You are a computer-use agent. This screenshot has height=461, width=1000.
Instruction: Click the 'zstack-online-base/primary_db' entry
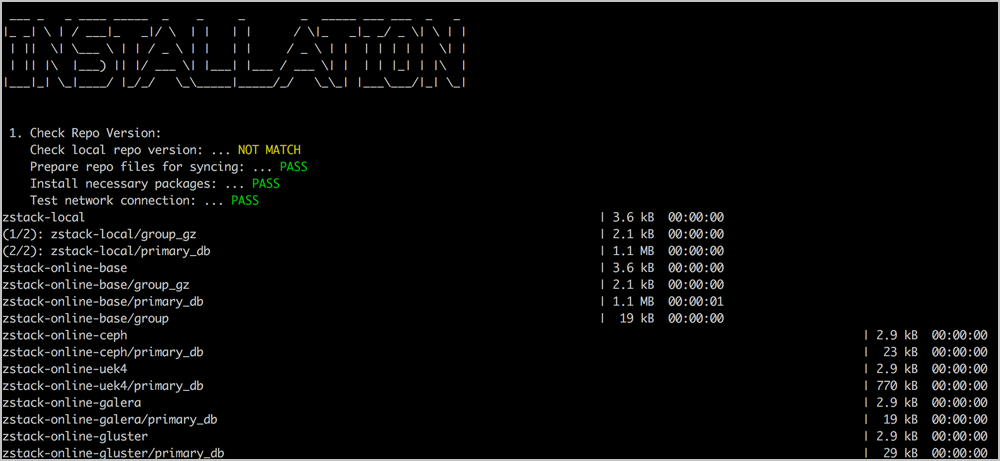point(103,301)
